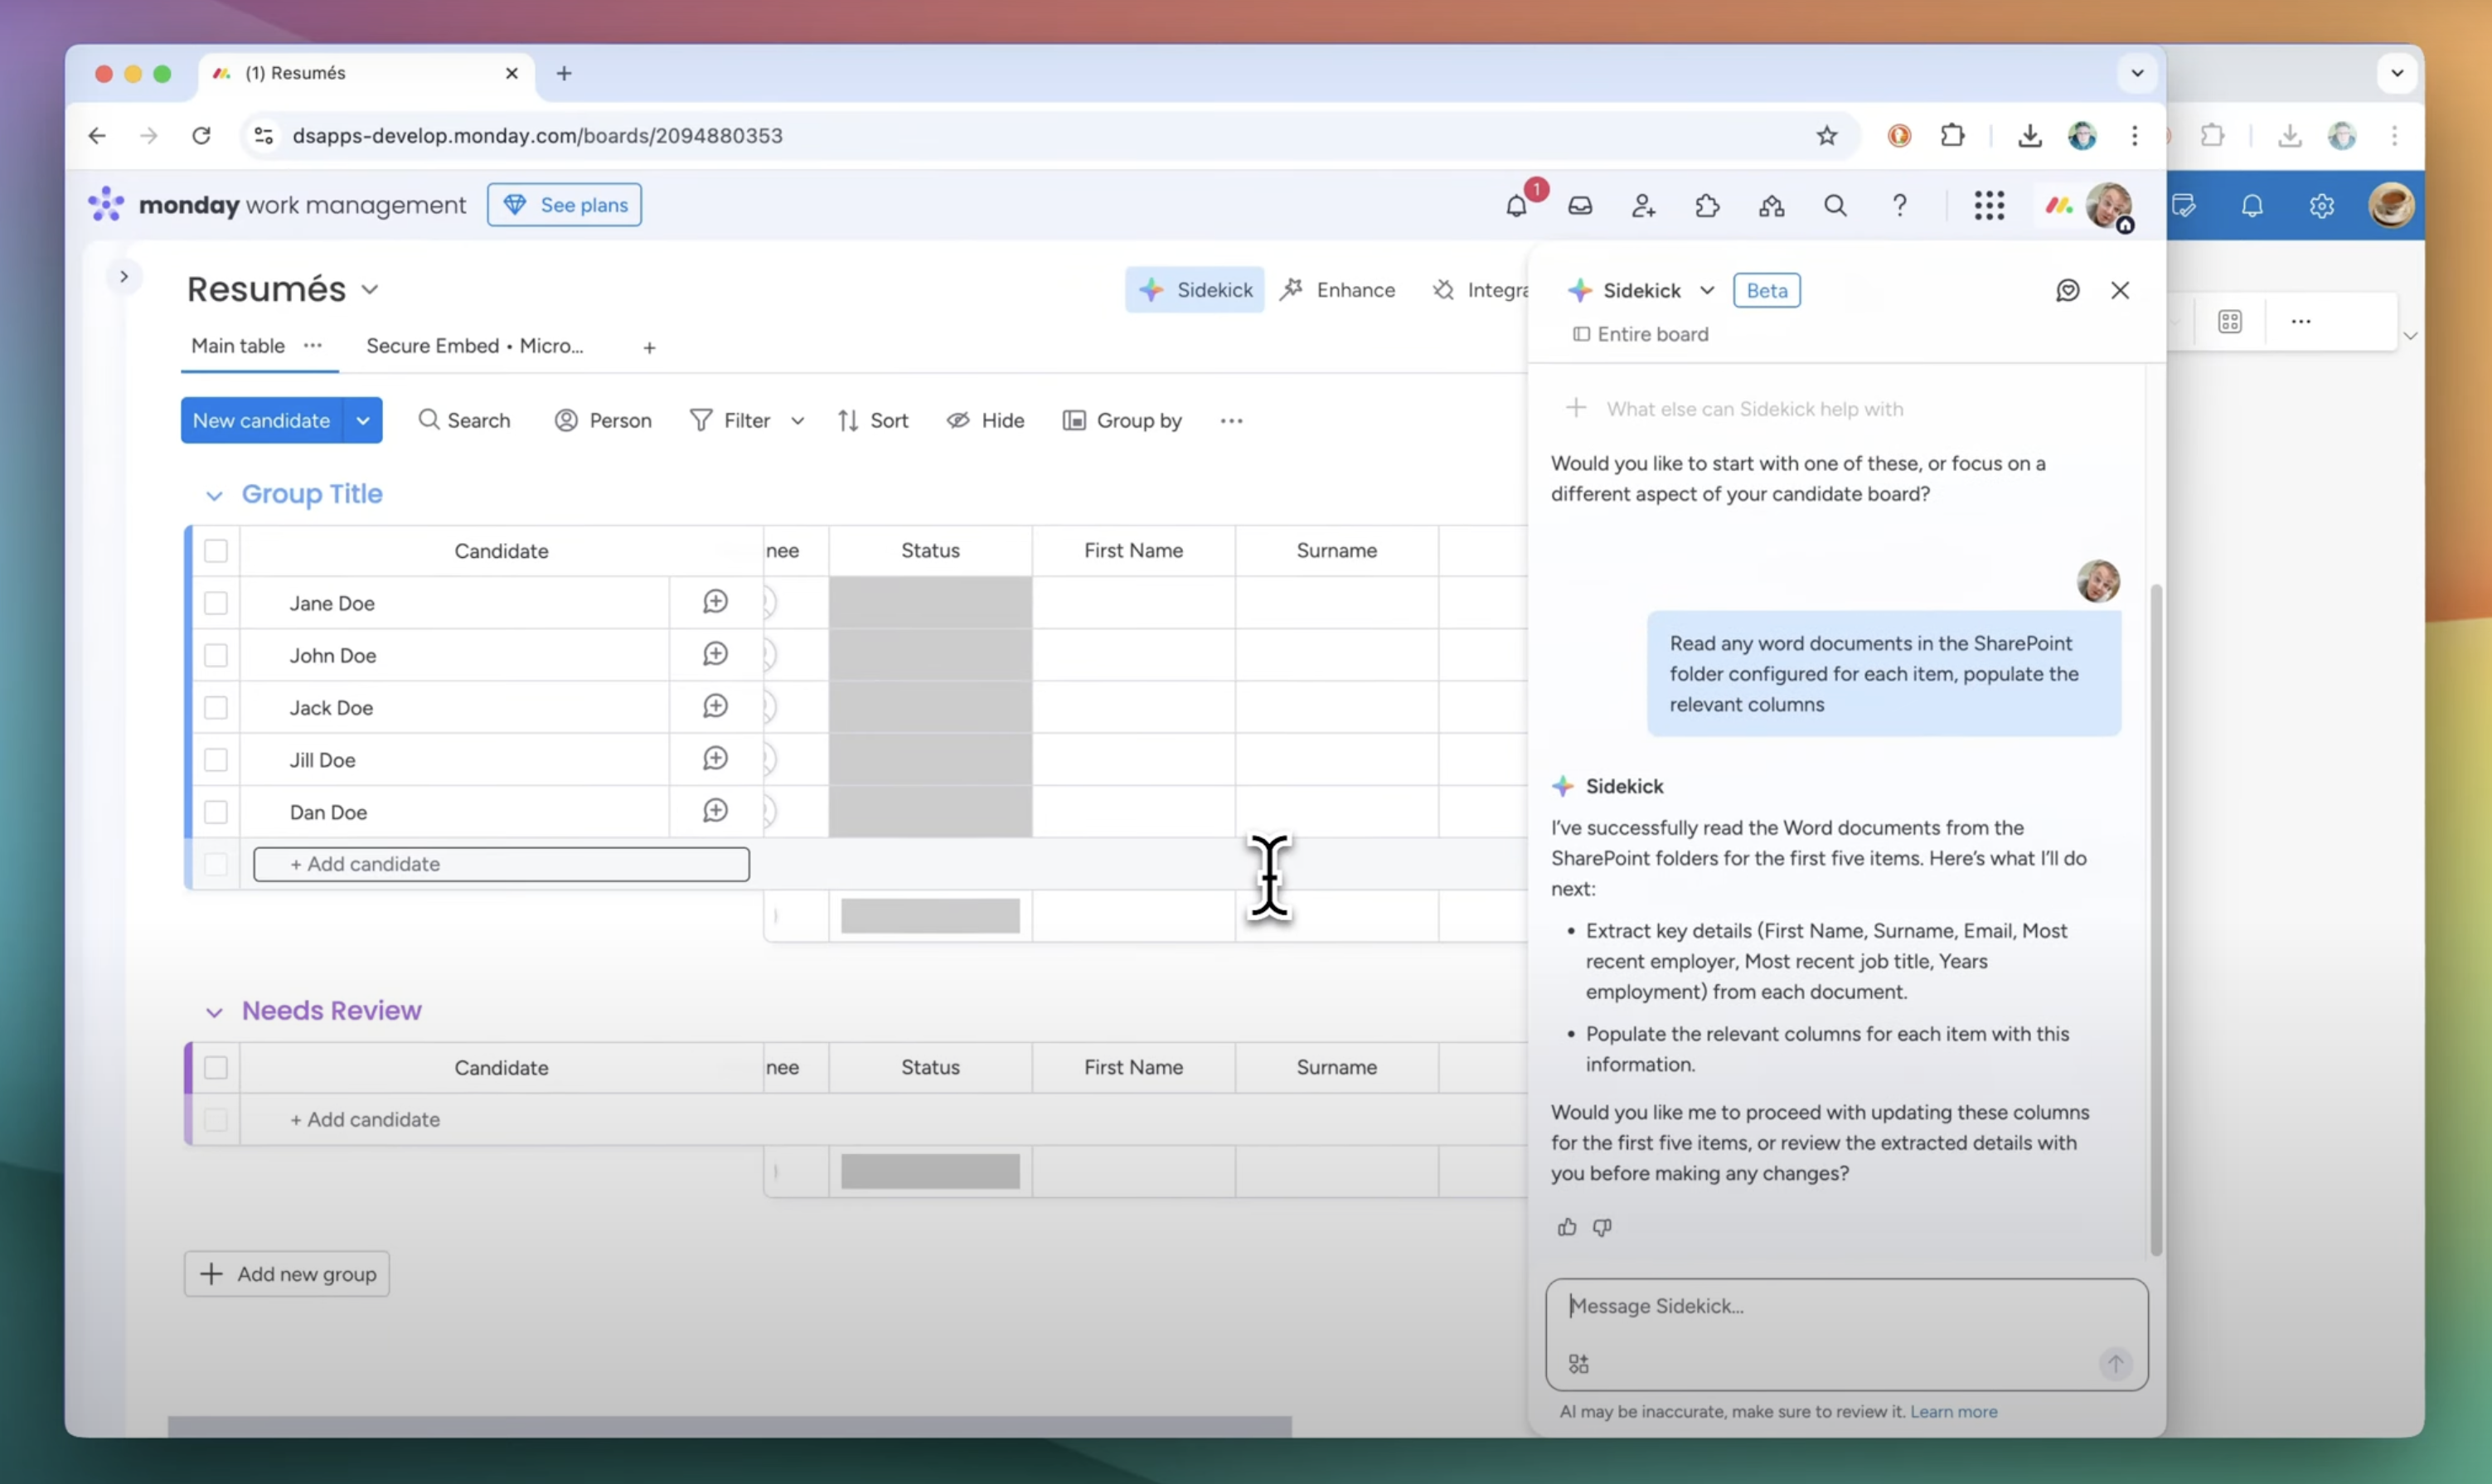
Task: Open the products switcher grid icon
Action: (x=1989, y=206)
